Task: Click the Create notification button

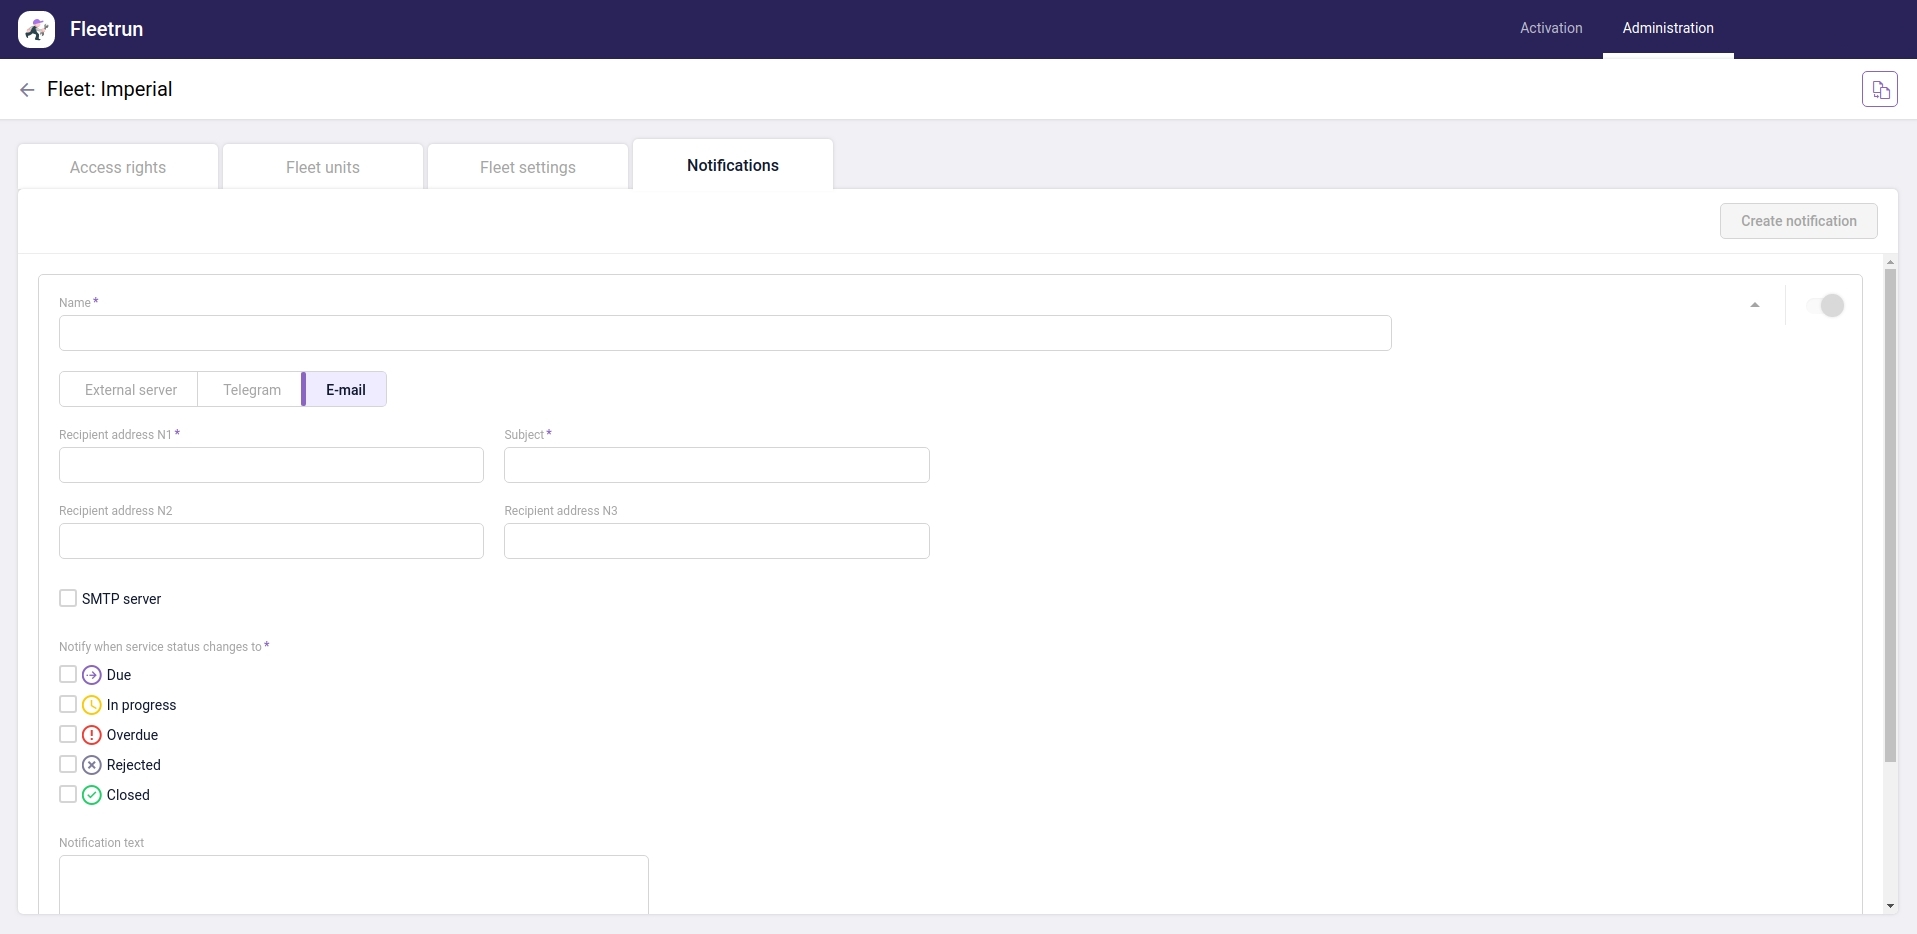Action: point(1799,220)
